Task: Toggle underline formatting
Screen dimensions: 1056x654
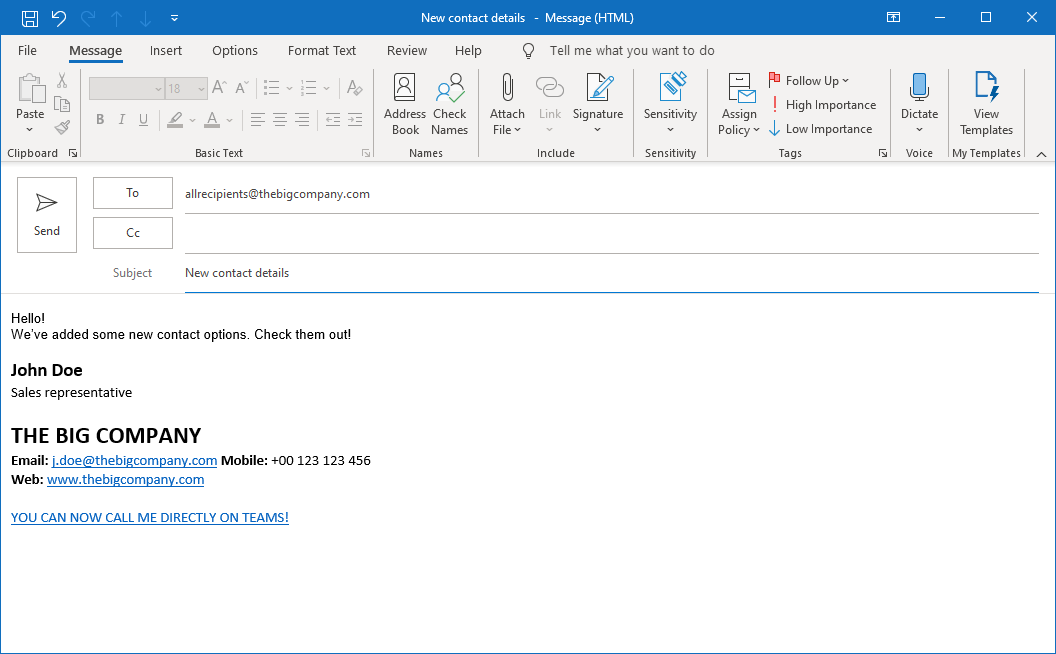Action: 143,119
